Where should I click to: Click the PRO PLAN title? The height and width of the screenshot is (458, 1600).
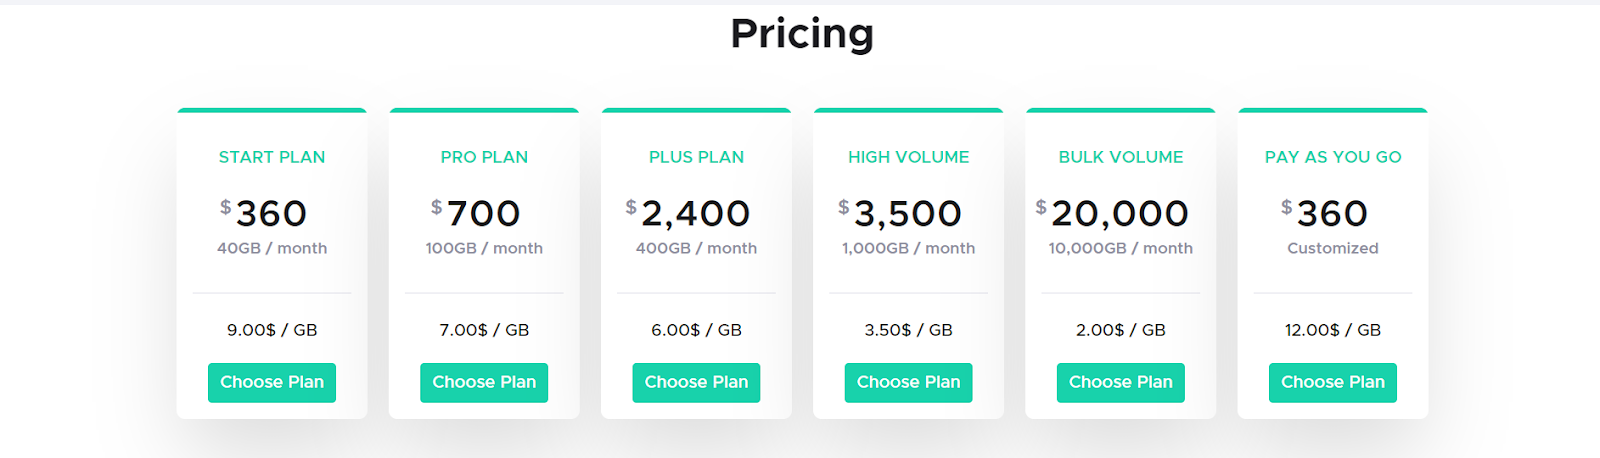pyautogui.click(x=484, y=157)
